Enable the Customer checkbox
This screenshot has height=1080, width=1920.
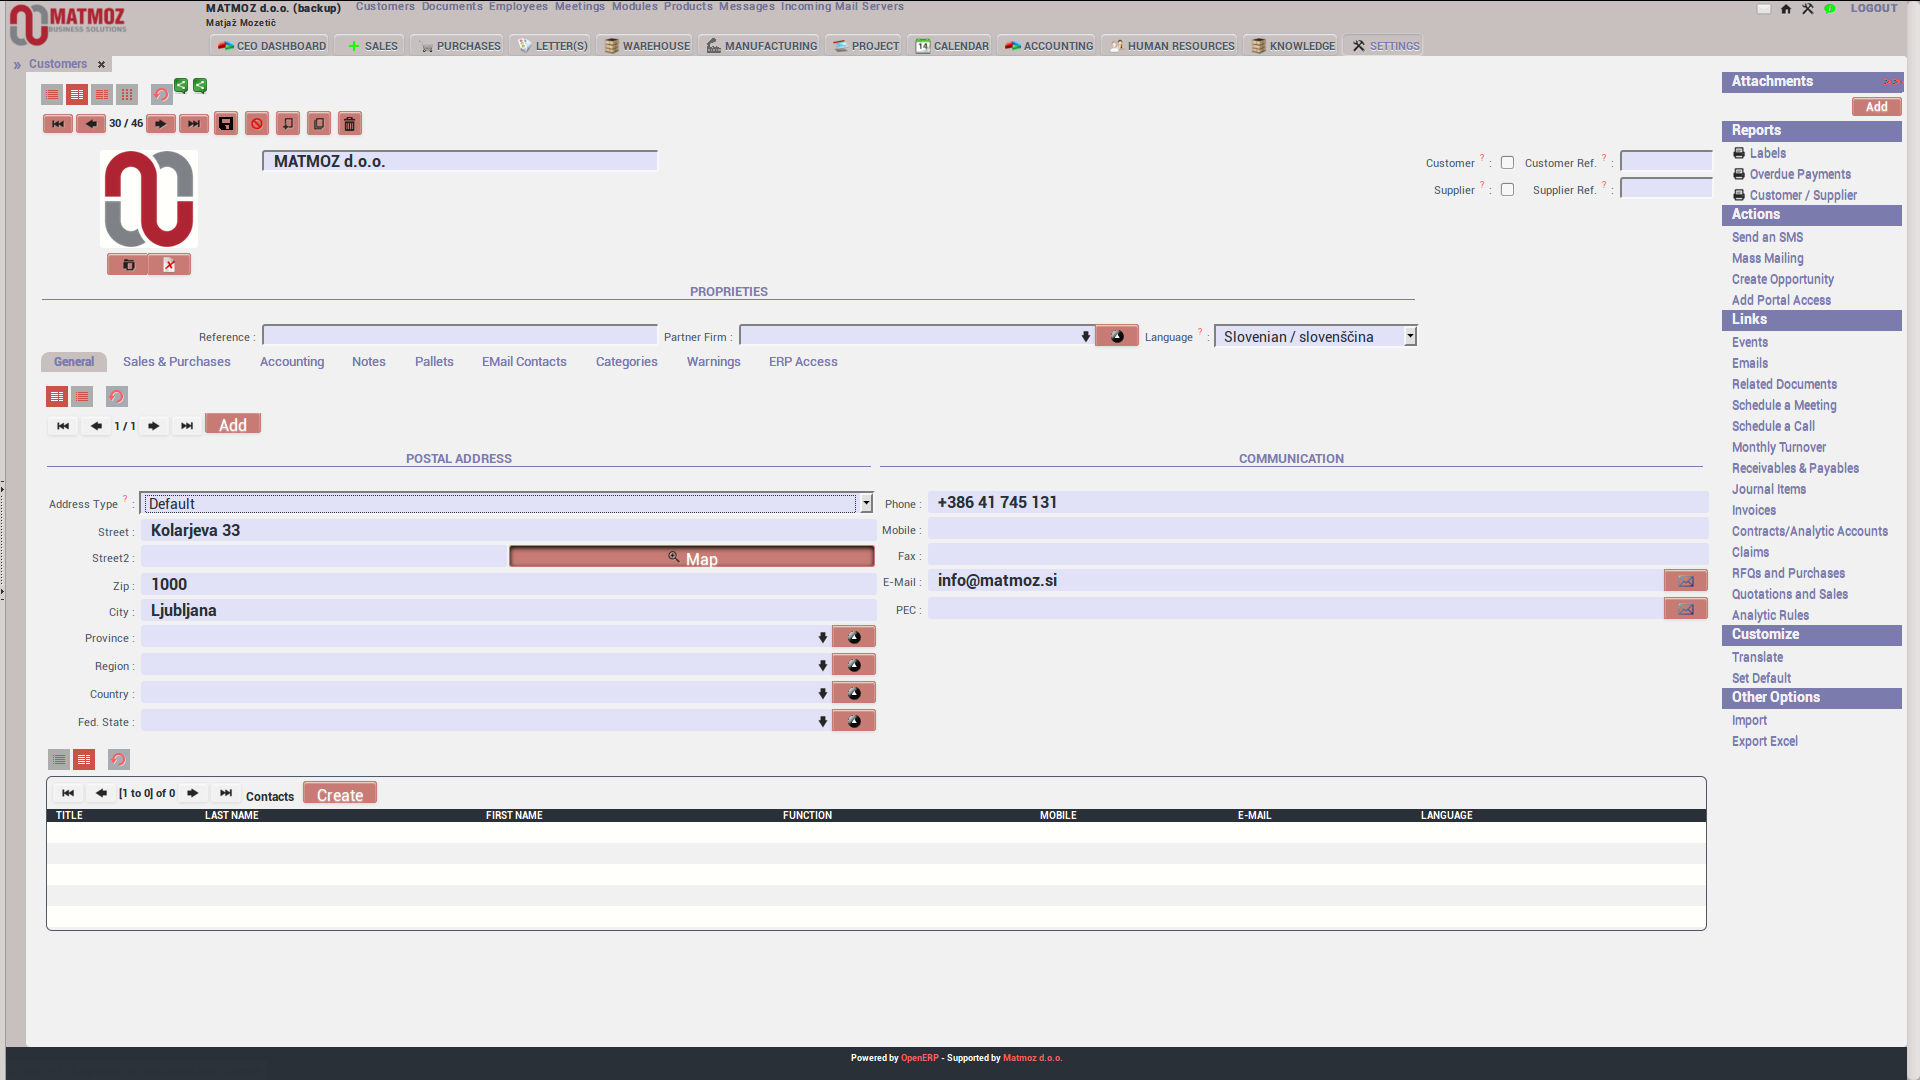(1507, 163)
